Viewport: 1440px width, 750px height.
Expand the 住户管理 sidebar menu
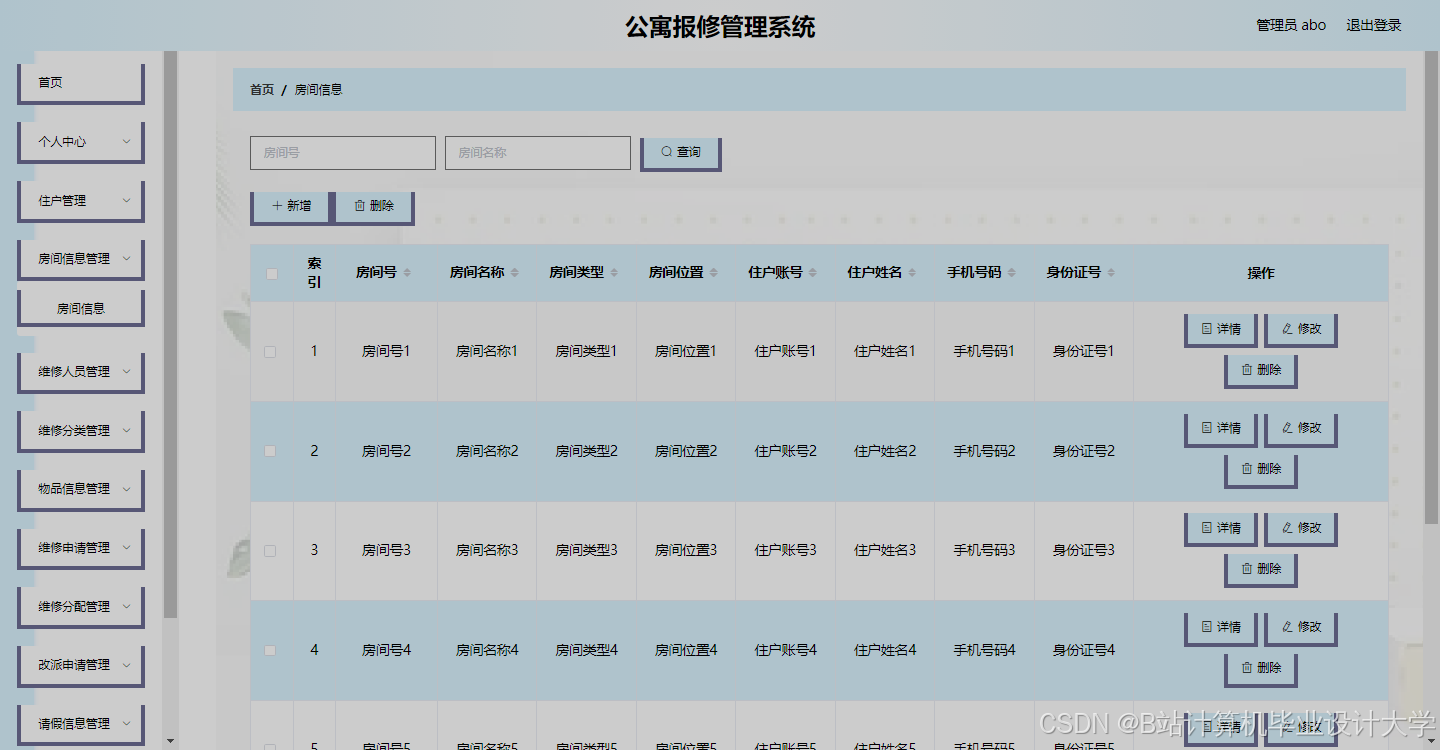[x=81, y=201]
